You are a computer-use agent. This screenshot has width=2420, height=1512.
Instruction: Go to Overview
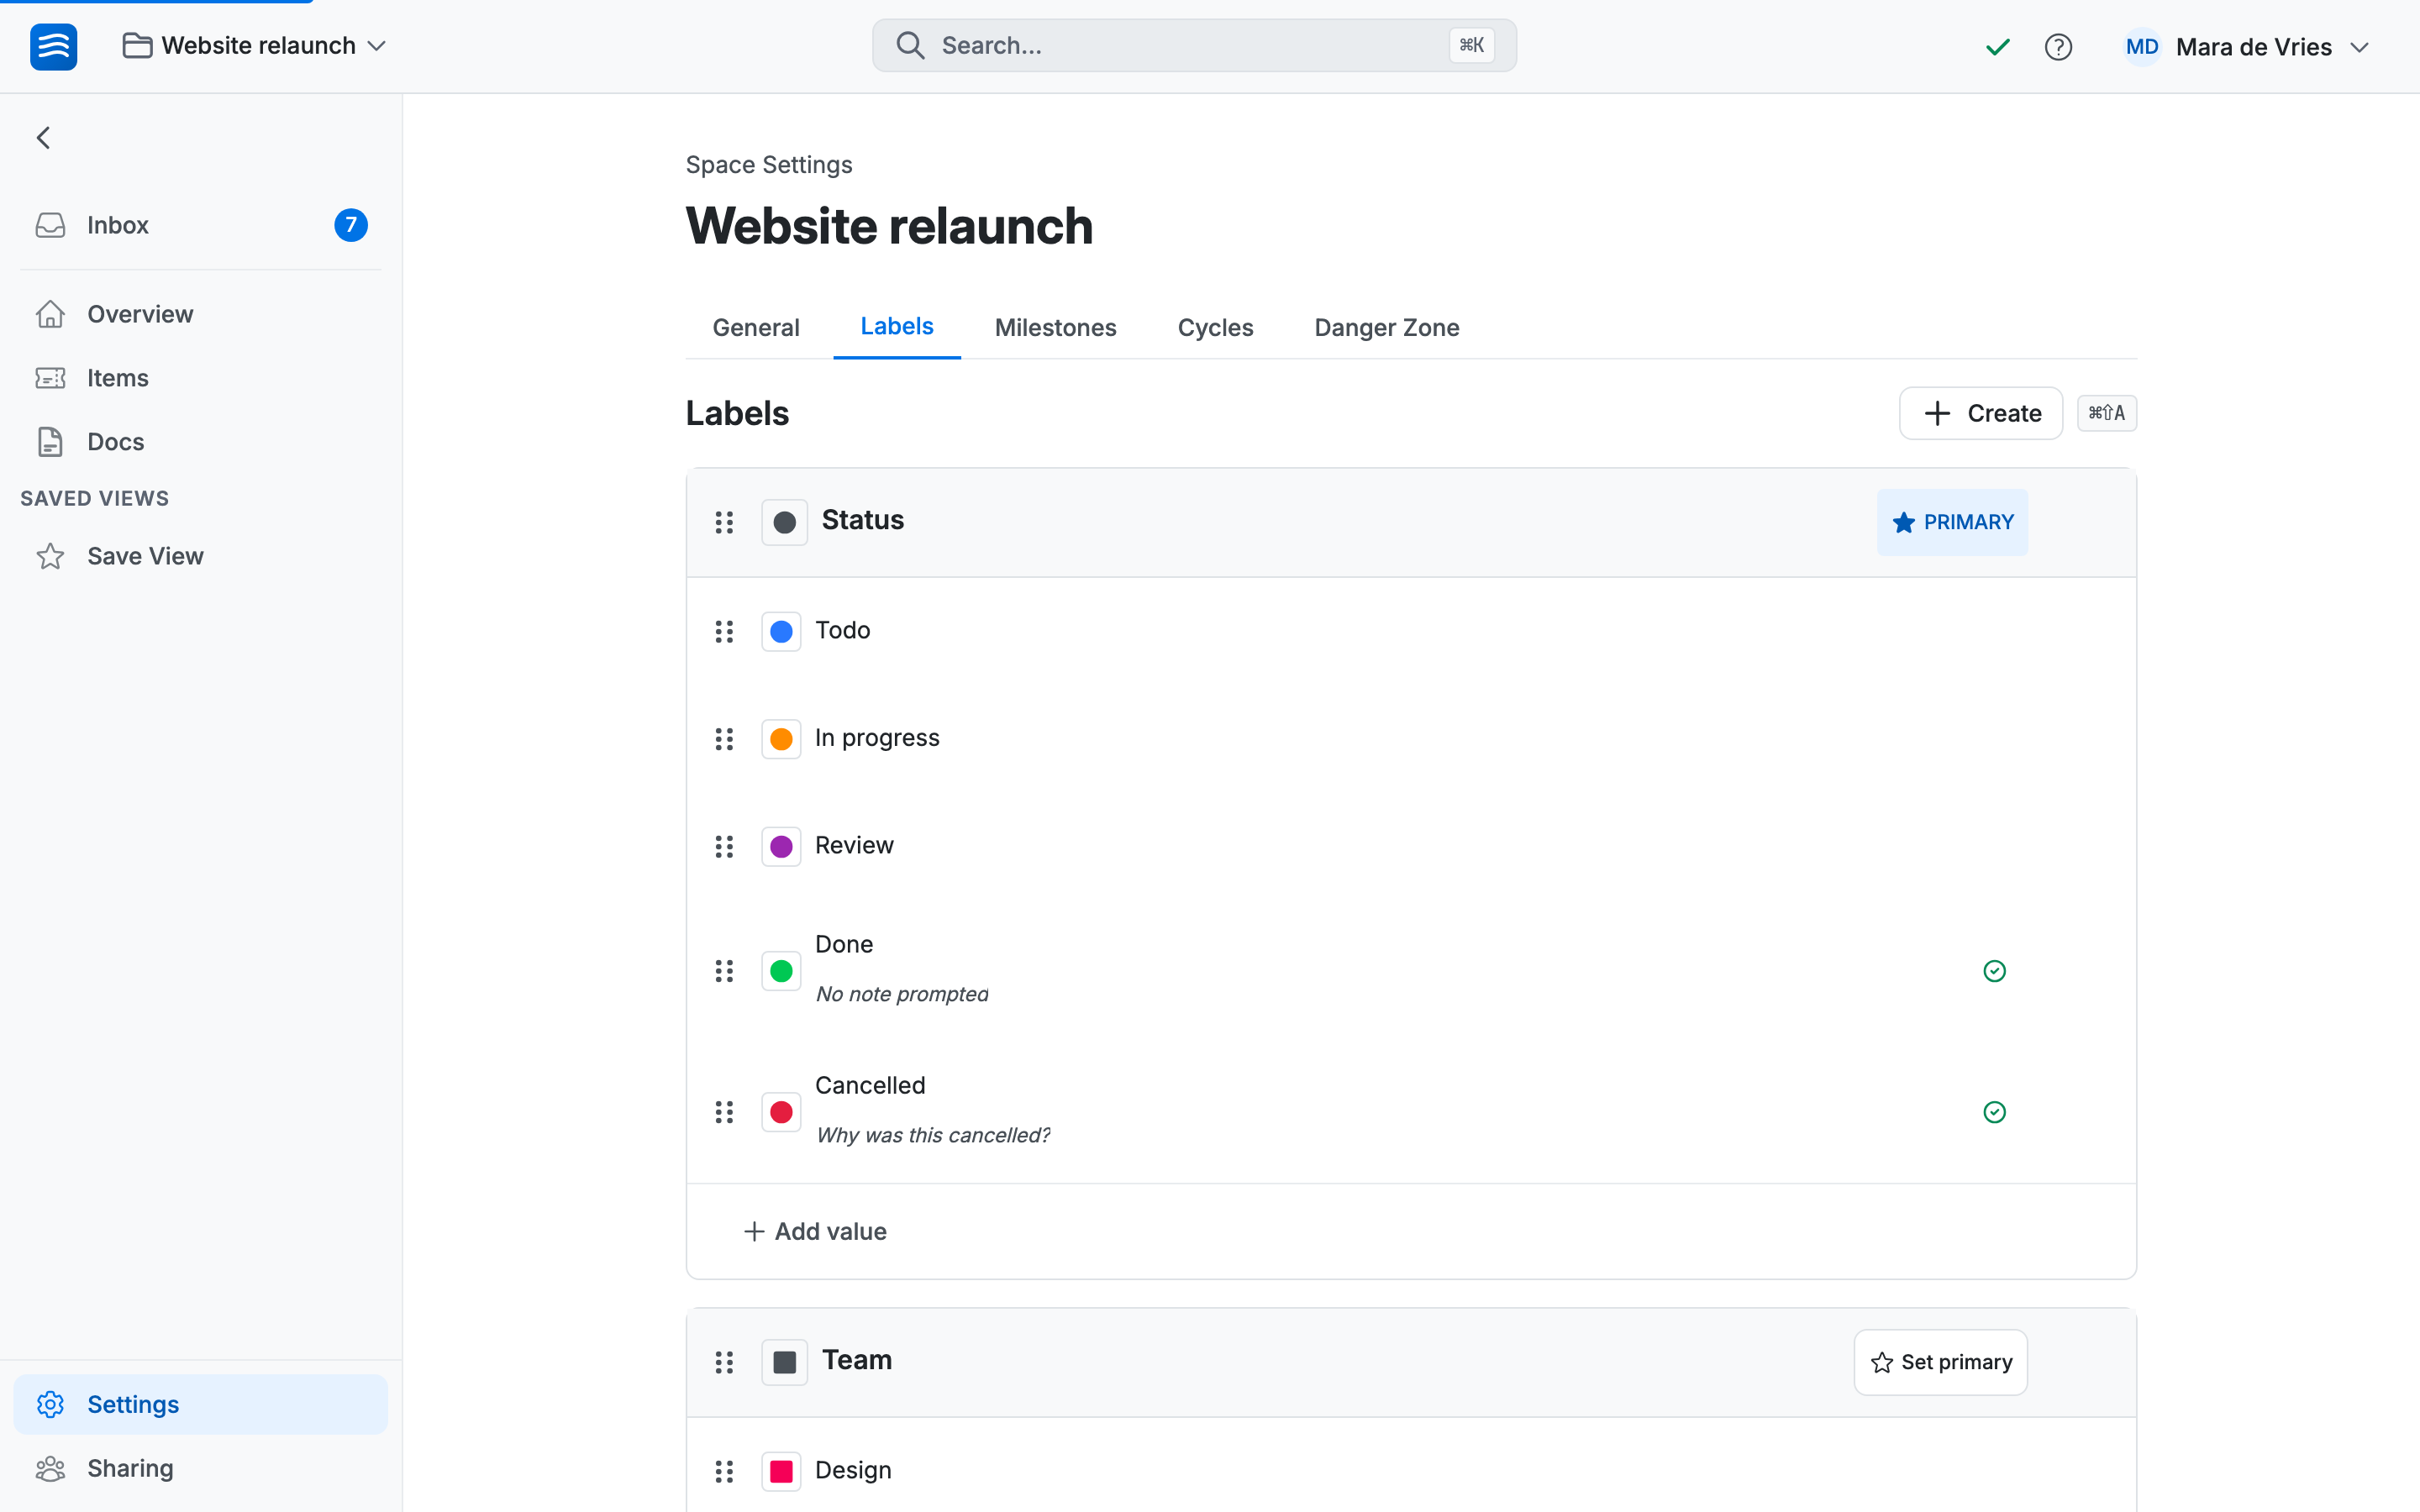[201, 314]
